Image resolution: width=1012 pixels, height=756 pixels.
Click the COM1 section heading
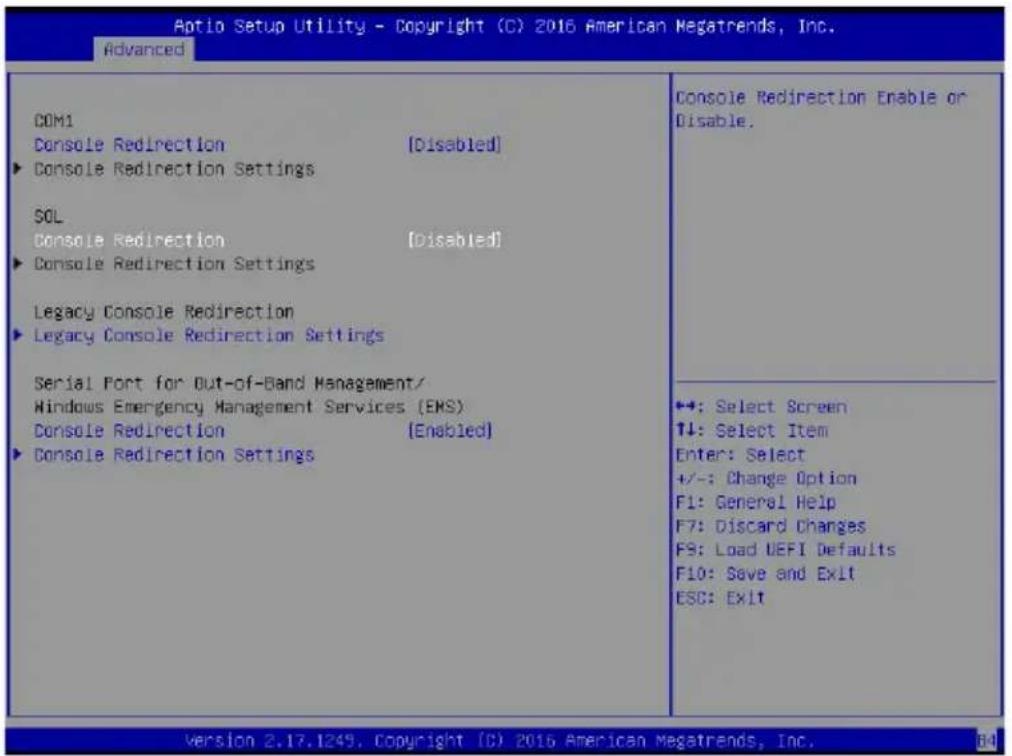[54, 121]
